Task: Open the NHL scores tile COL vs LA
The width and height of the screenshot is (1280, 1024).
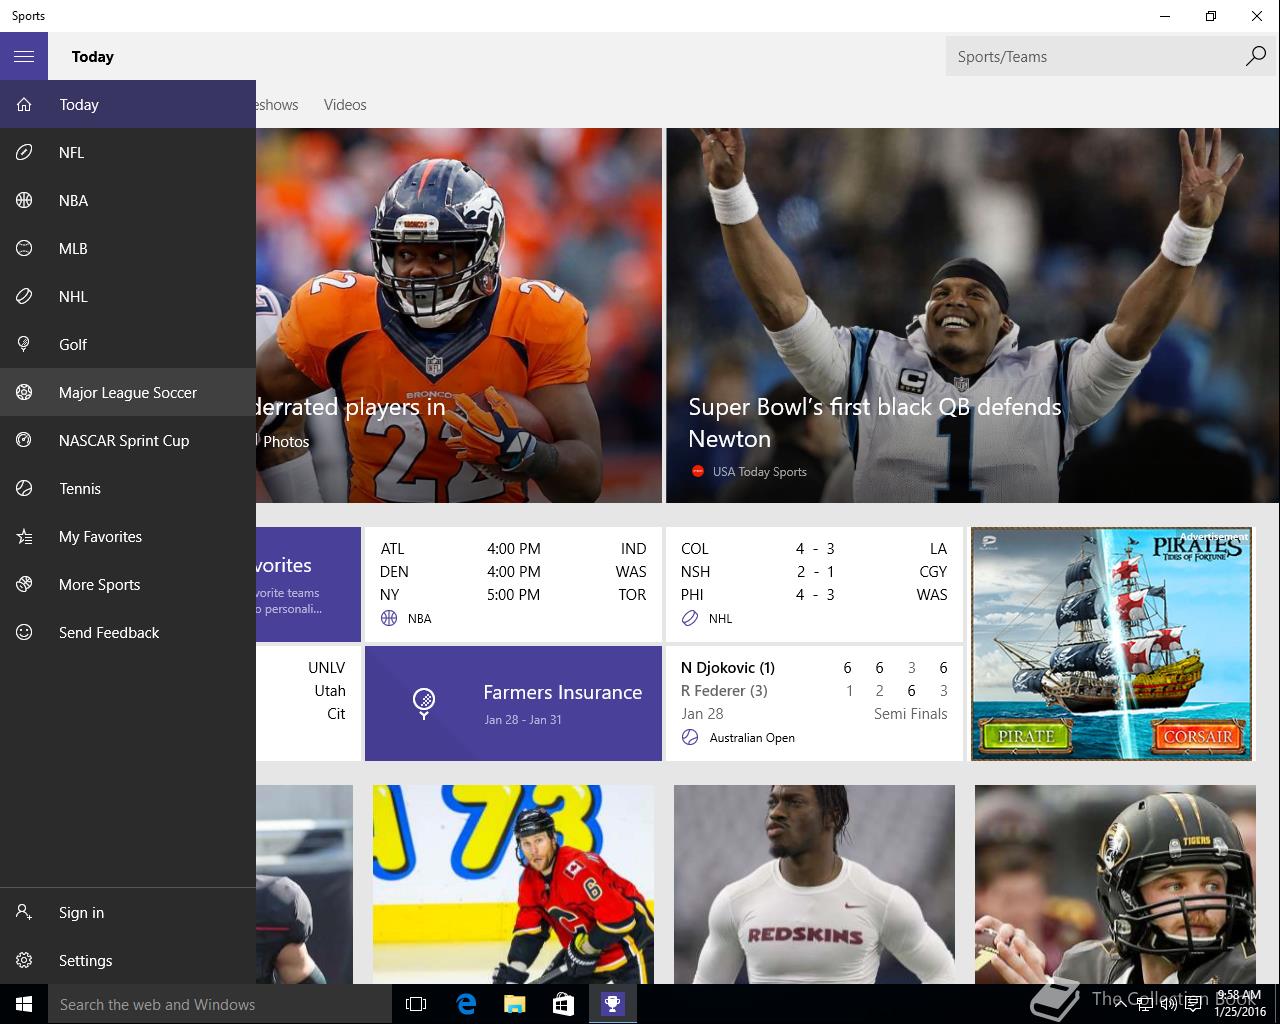Action: [x=814, y=584]
